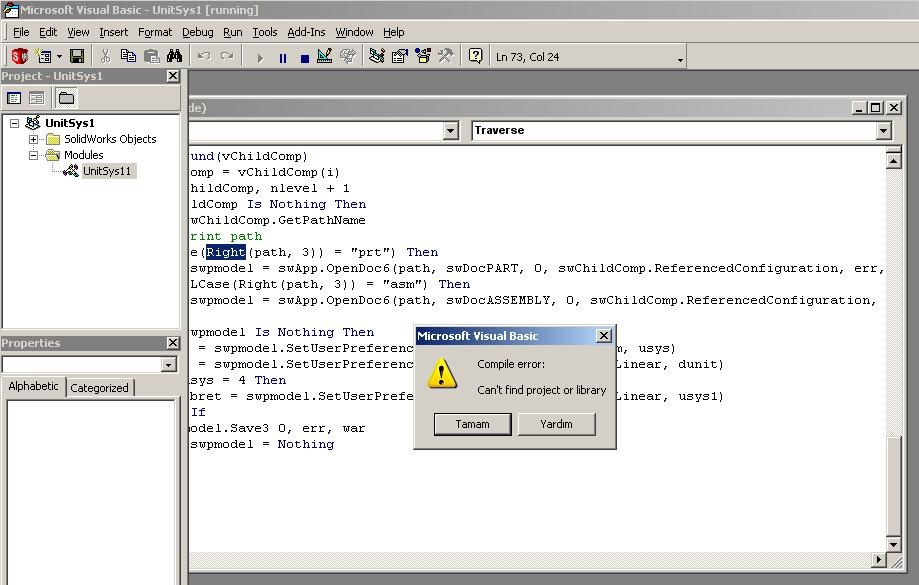This screenshot has width=919, height=585.
Task: Select the UnitSys11 module
Action: point(107,171)
